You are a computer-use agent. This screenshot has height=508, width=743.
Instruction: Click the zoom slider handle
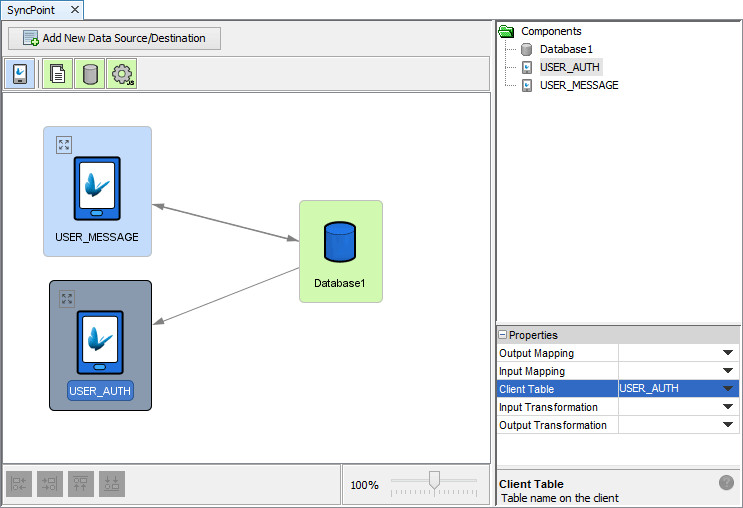point(434,481)
